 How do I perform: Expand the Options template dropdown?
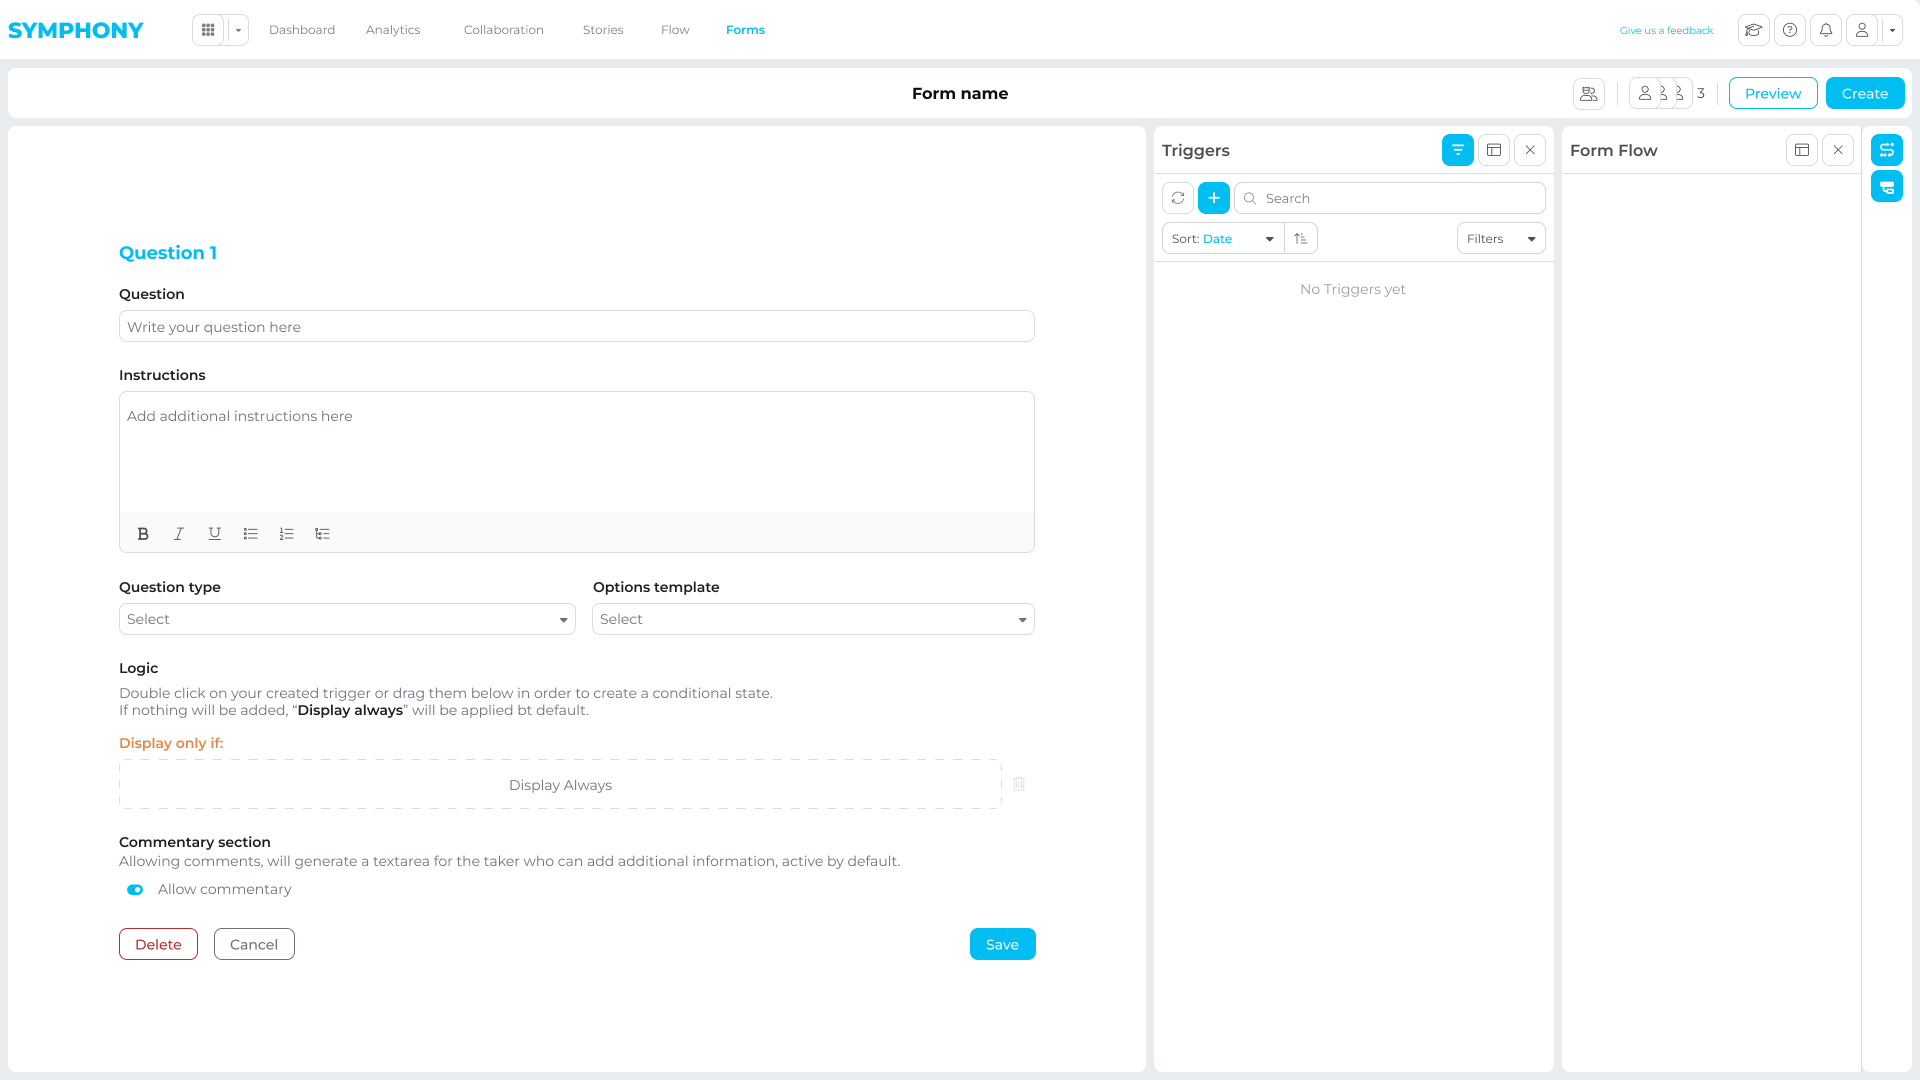(813, 619)
